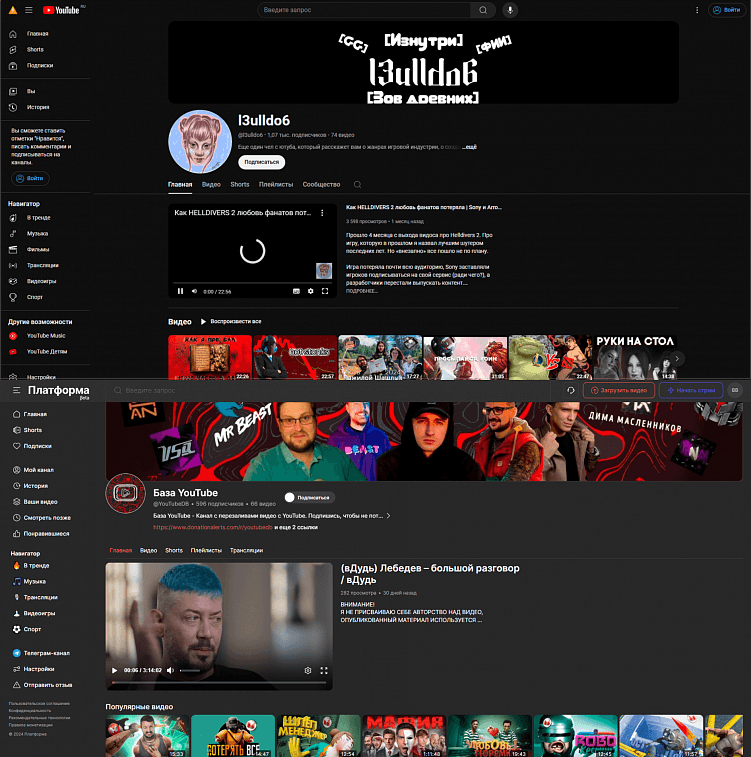Play the вДудь Лебедев video
This screenshot has height=757, width=751.
[114, 671]
